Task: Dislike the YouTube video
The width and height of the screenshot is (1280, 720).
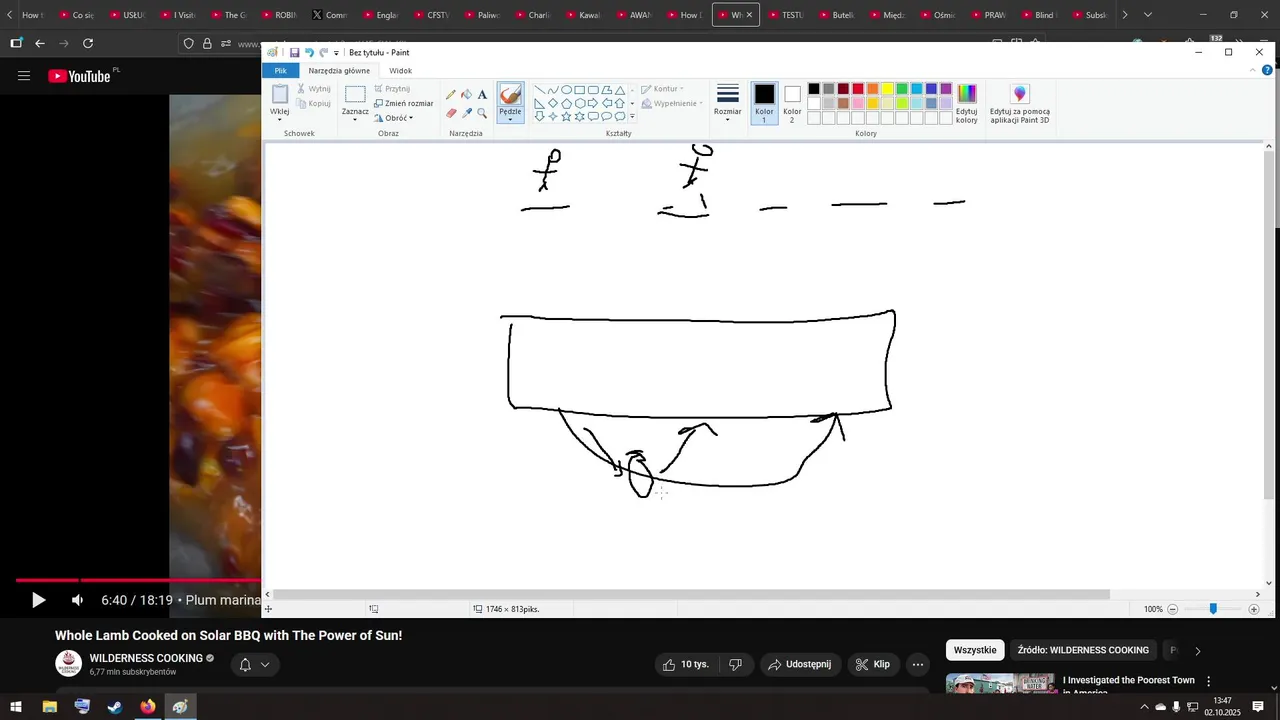Action: [736, 664]
